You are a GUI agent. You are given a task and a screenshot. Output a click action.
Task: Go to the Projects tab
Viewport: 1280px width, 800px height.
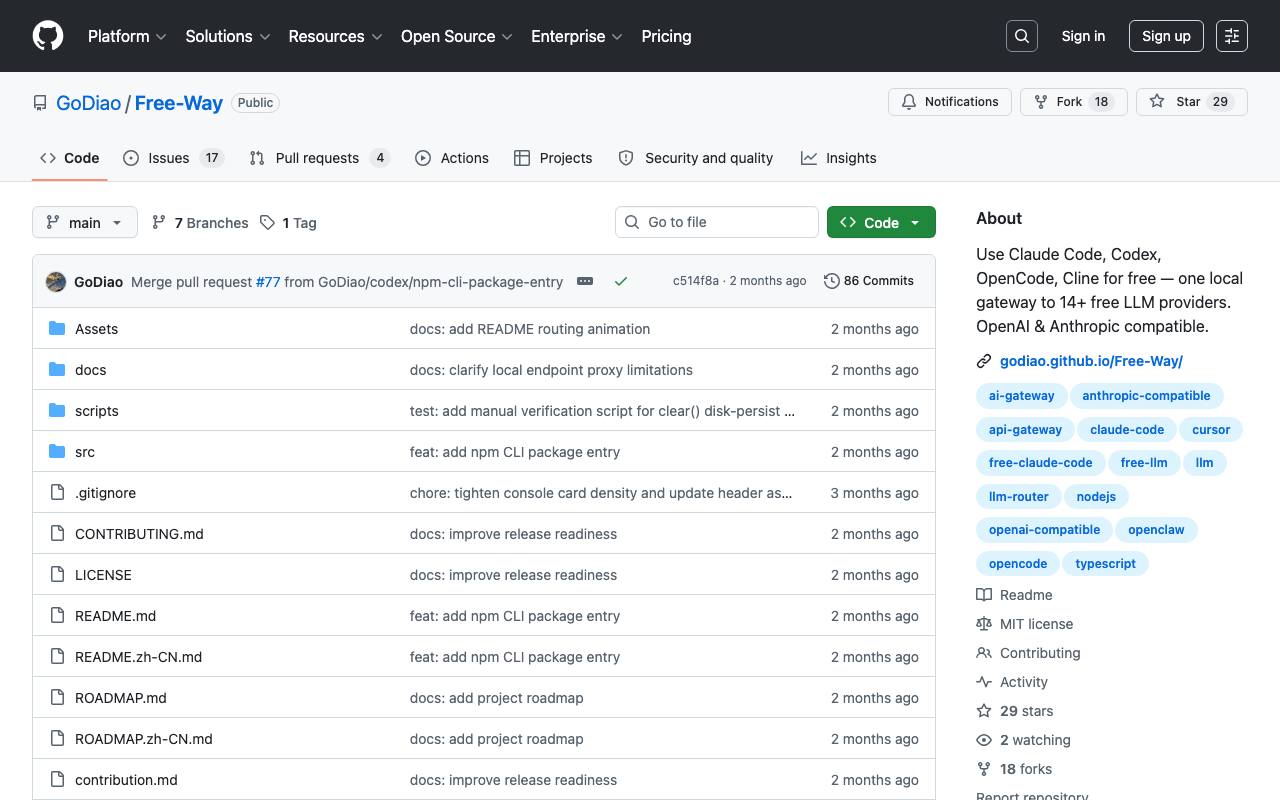553,158
